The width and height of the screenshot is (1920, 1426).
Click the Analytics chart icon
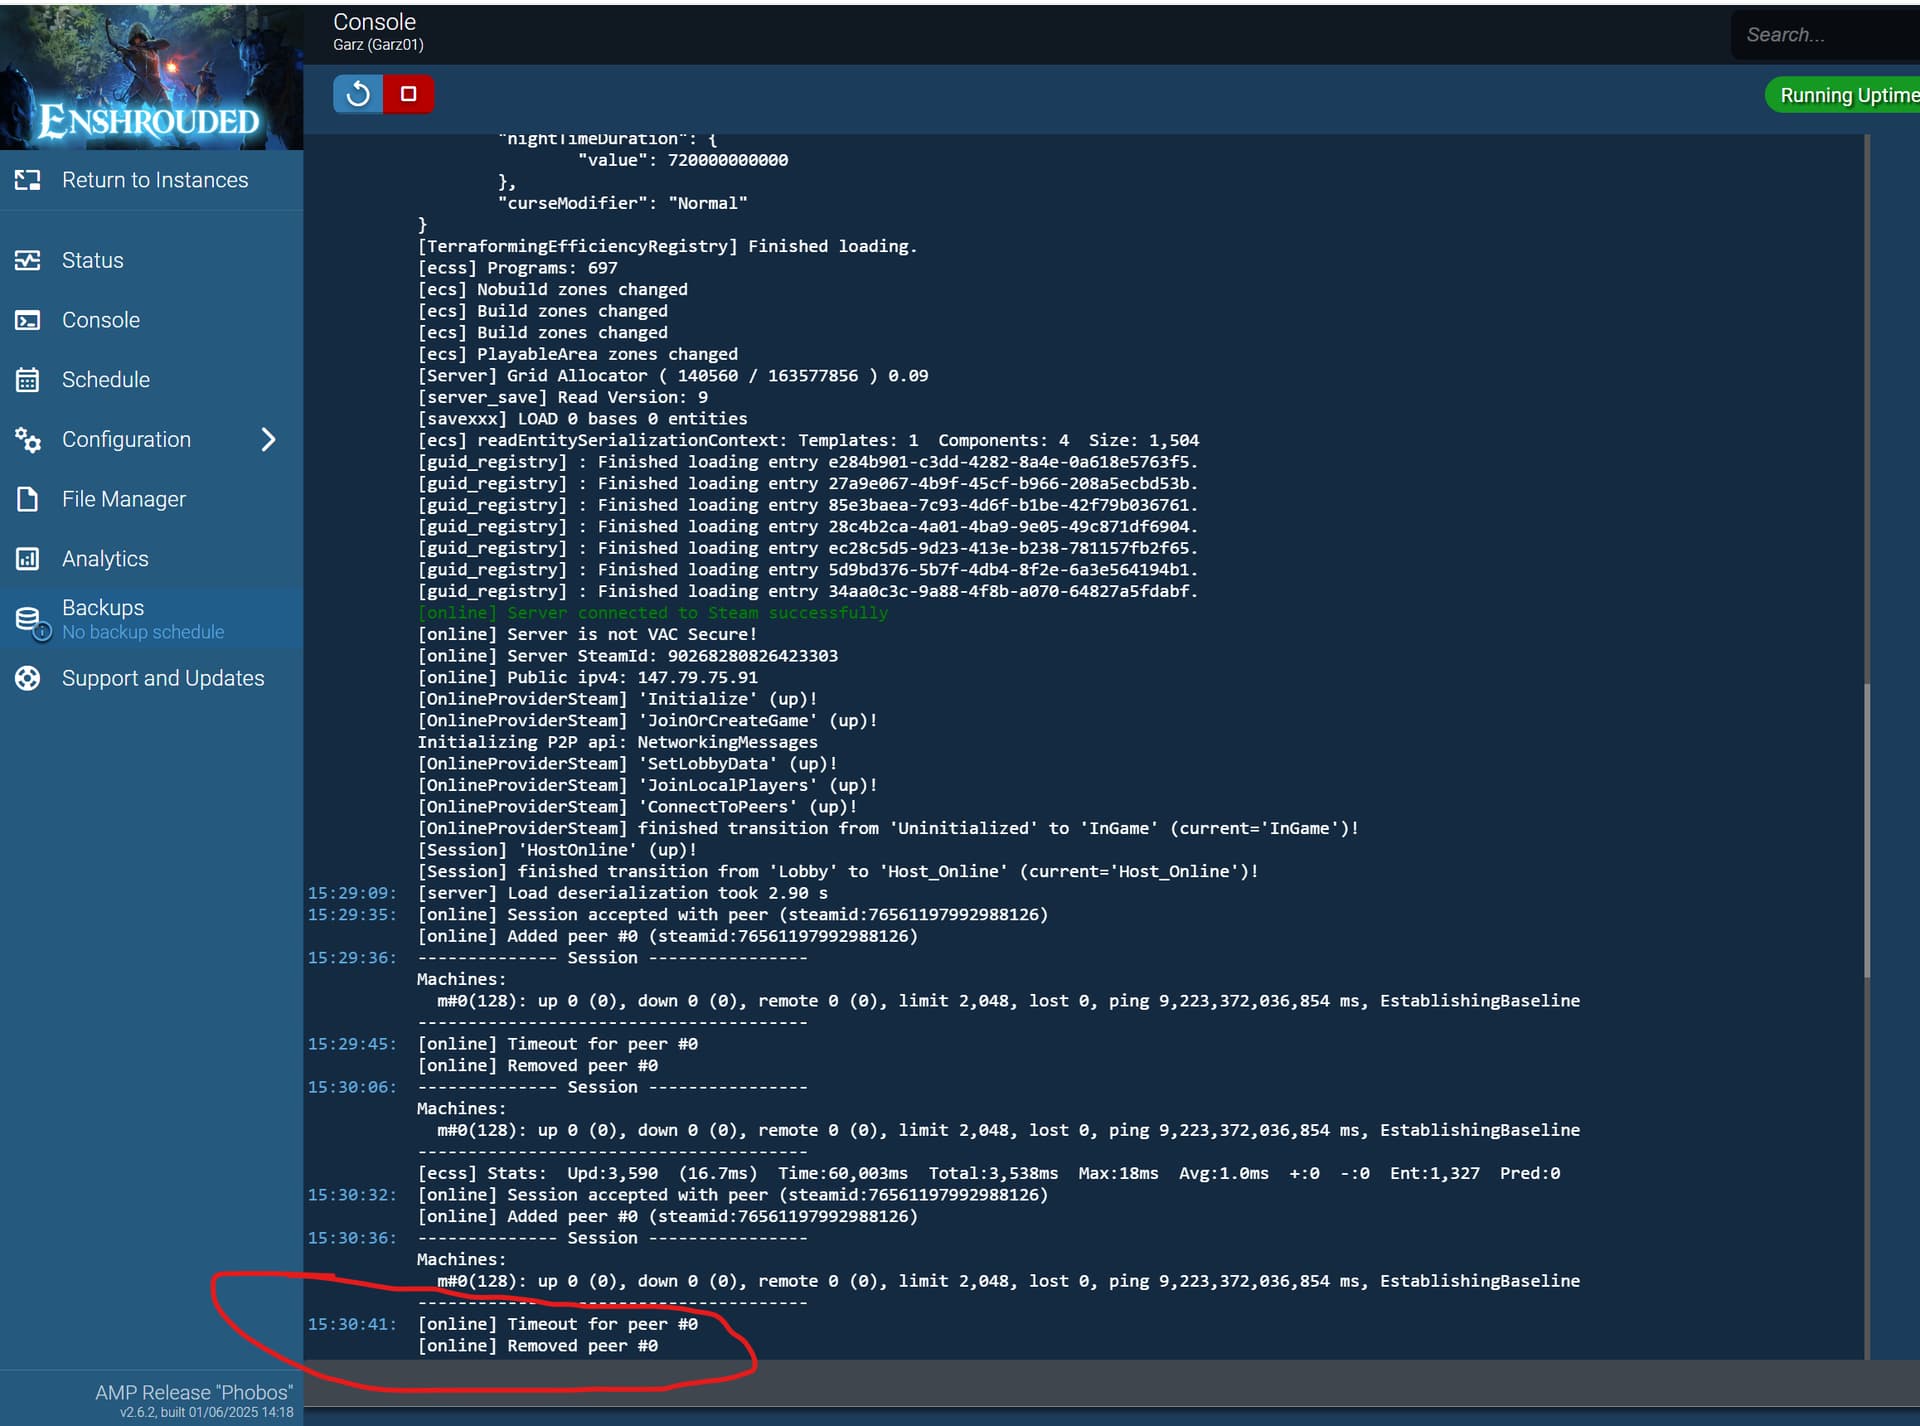(x=27, y=559)
